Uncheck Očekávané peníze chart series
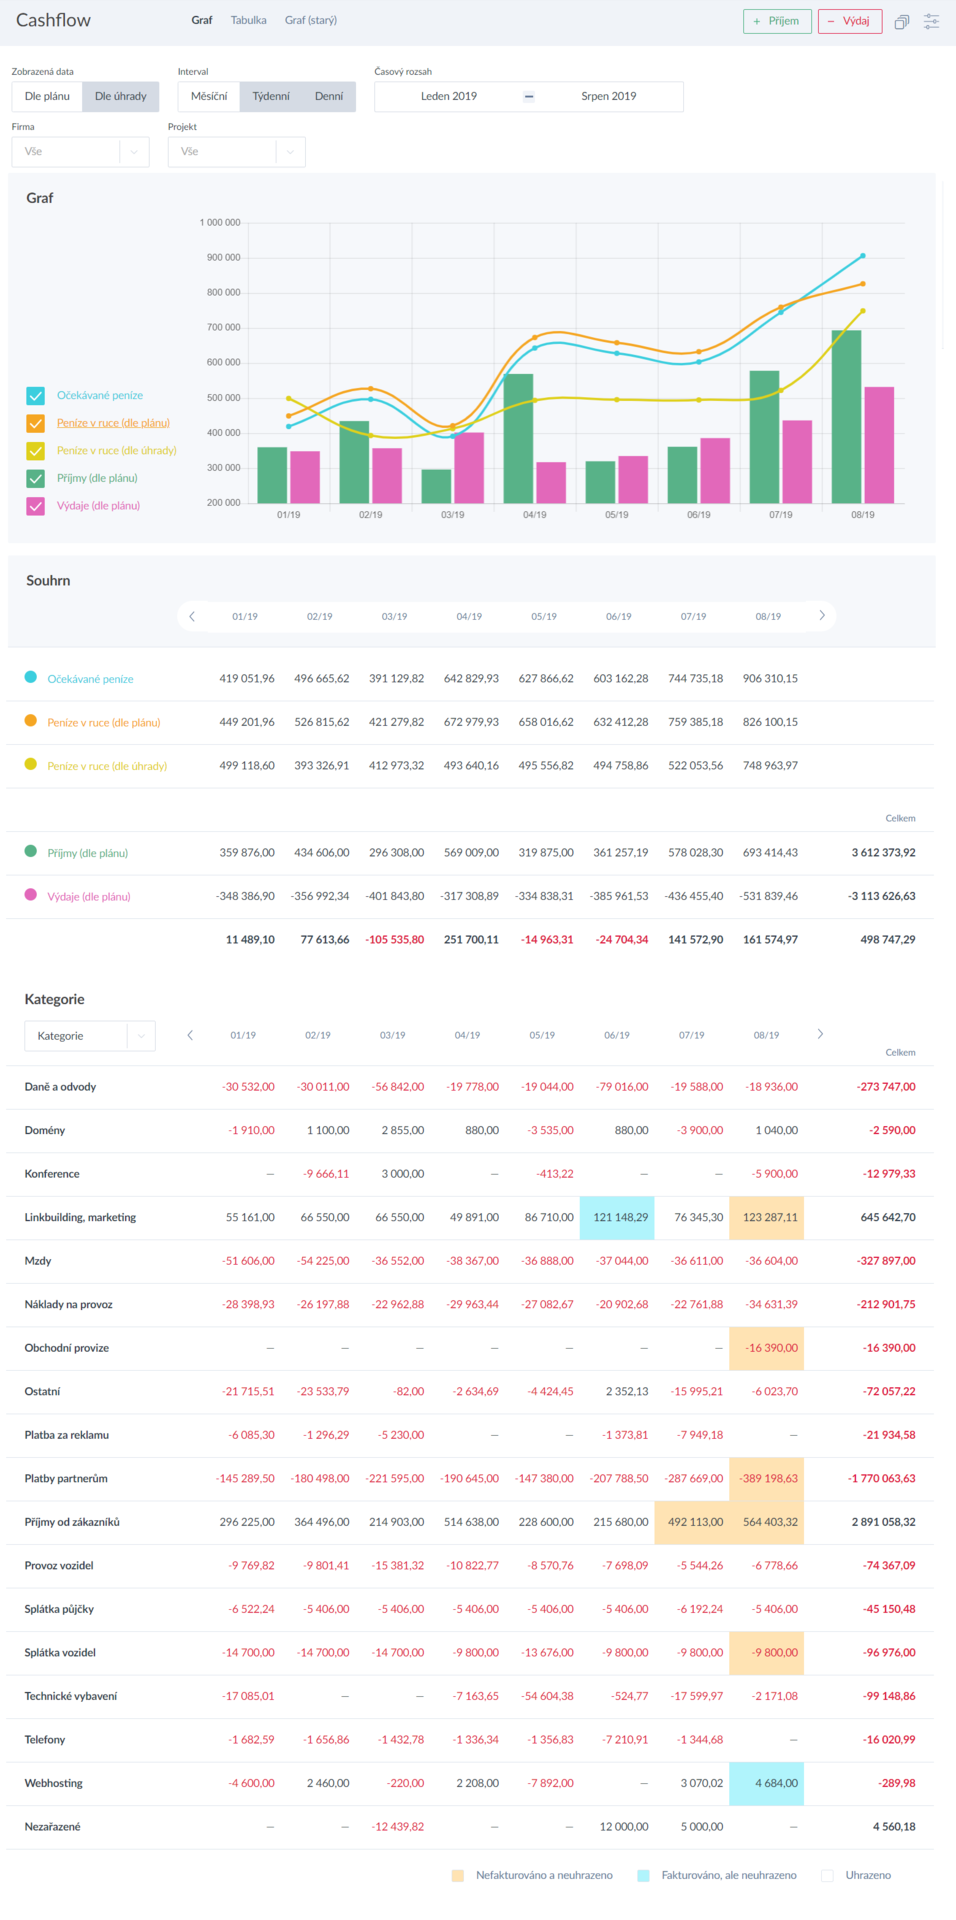This screenshot has height=1920, width=956. click(x=36, y=396)
